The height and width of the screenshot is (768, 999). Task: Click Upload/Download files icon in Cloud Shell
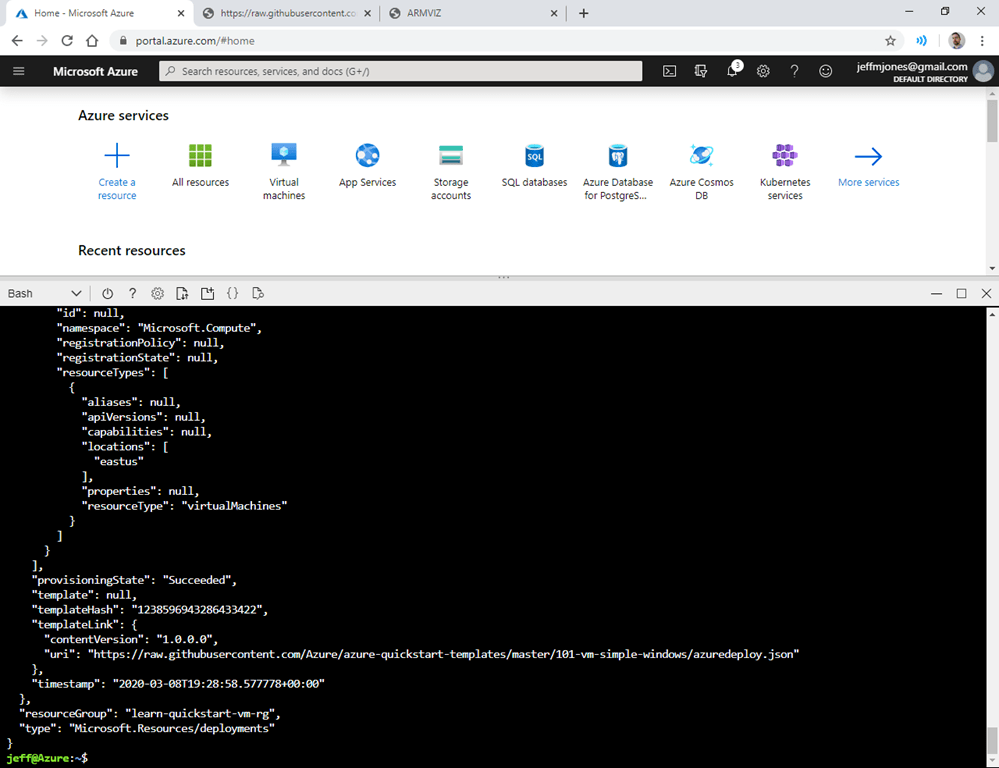pyautogui.click(x=182, y=293)
